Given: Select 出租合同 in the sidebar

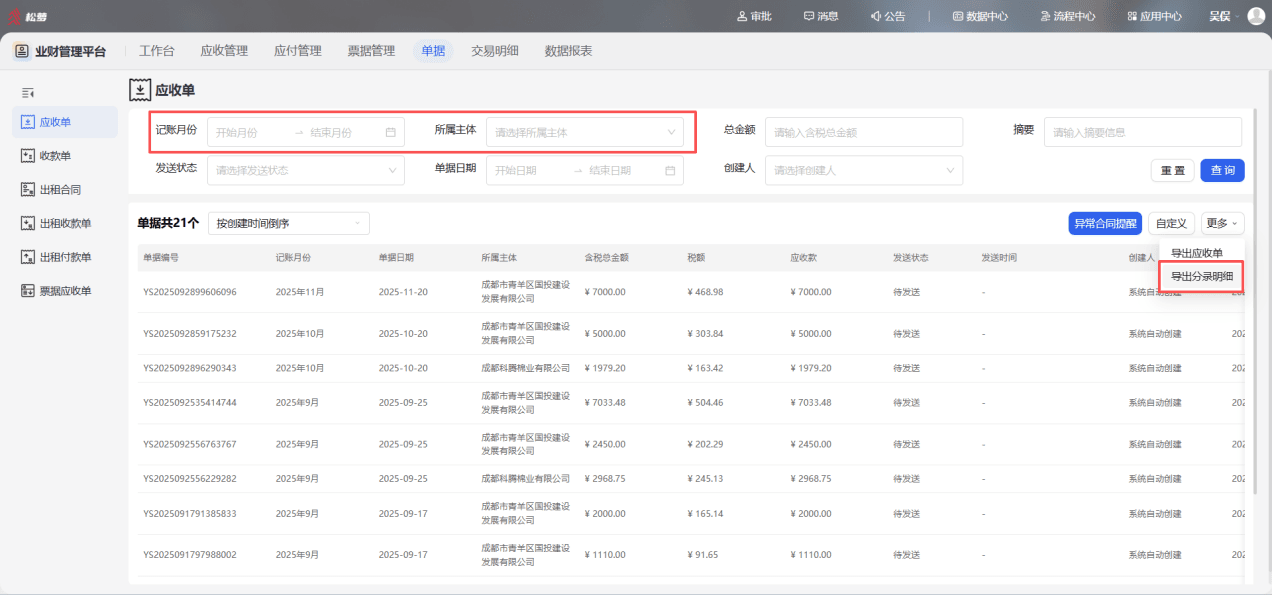Looking at the screenshot, I should click(65, 190).
